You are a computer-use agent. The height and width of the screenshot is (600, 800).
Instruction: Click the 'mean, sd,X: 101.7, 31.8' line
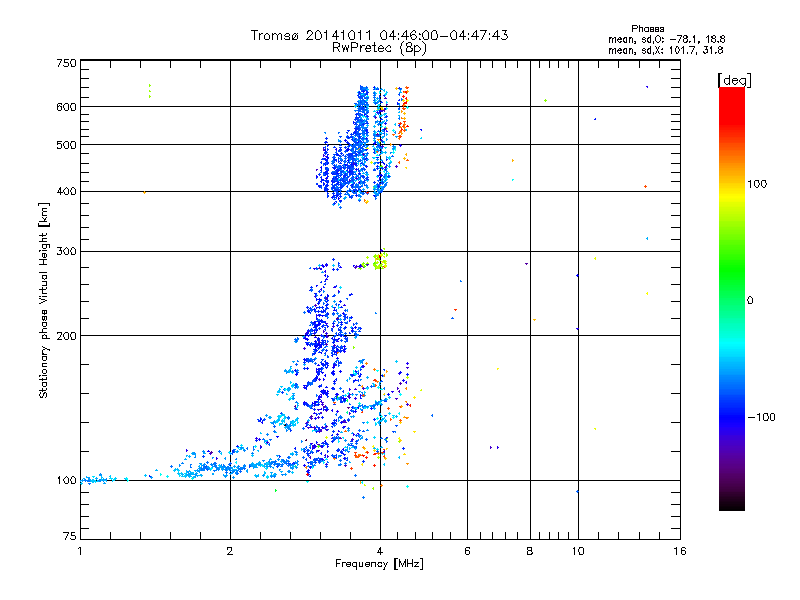(665, 50)
